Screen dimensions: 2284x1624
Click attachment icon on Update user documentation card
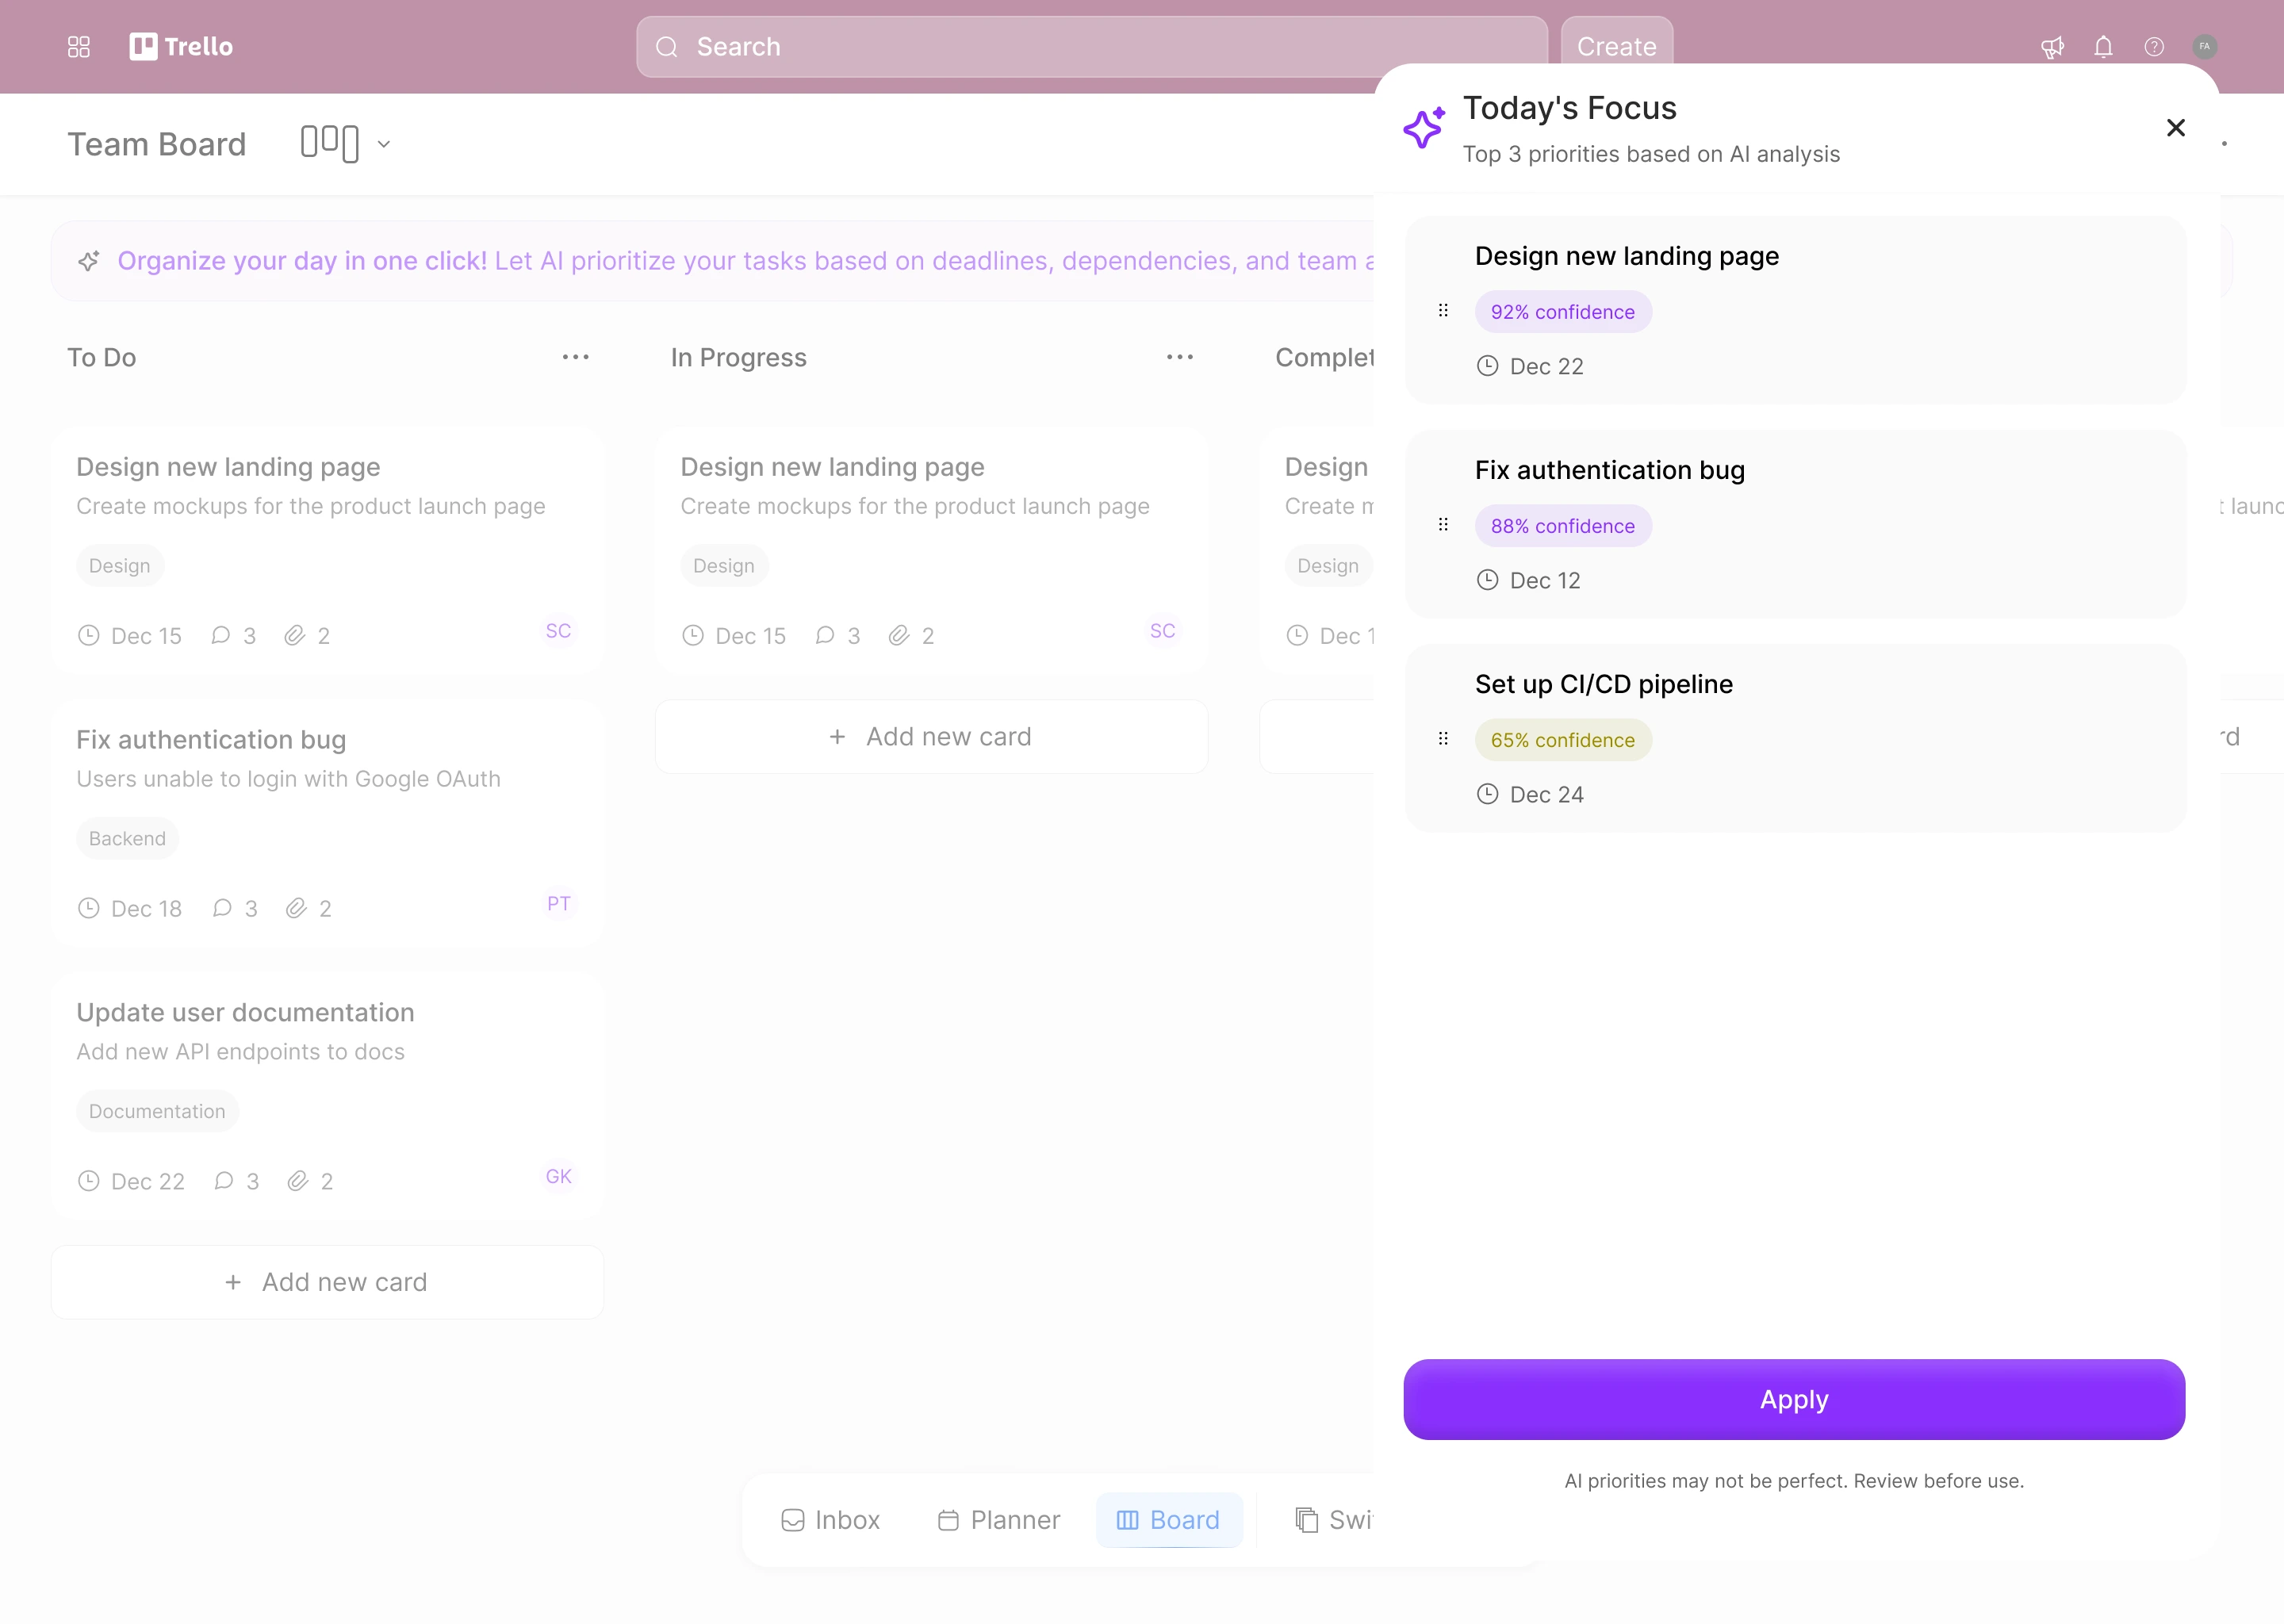click(298, 1181)
